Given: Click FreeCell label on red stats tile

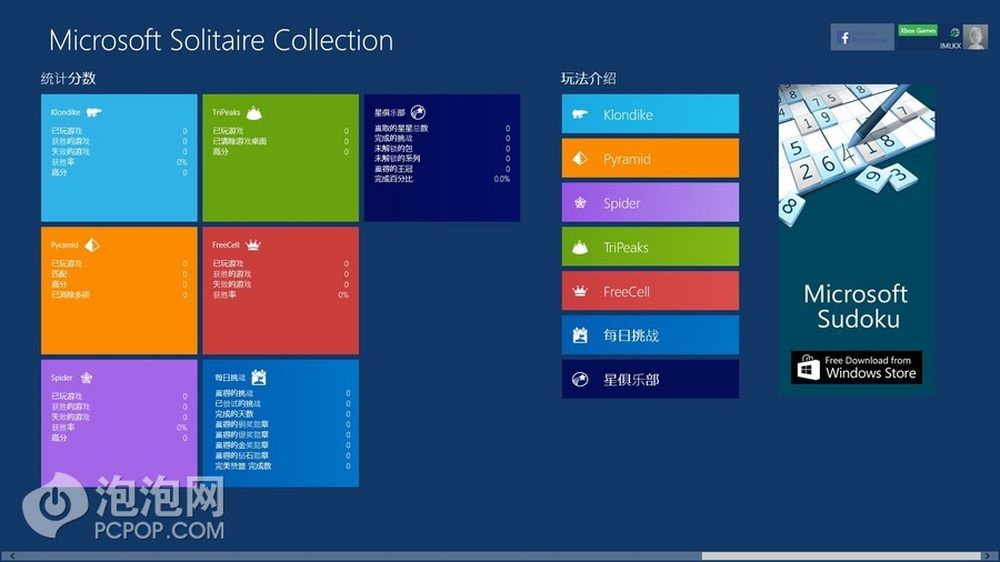Looking at the screenshot, I should pos(226,245).
